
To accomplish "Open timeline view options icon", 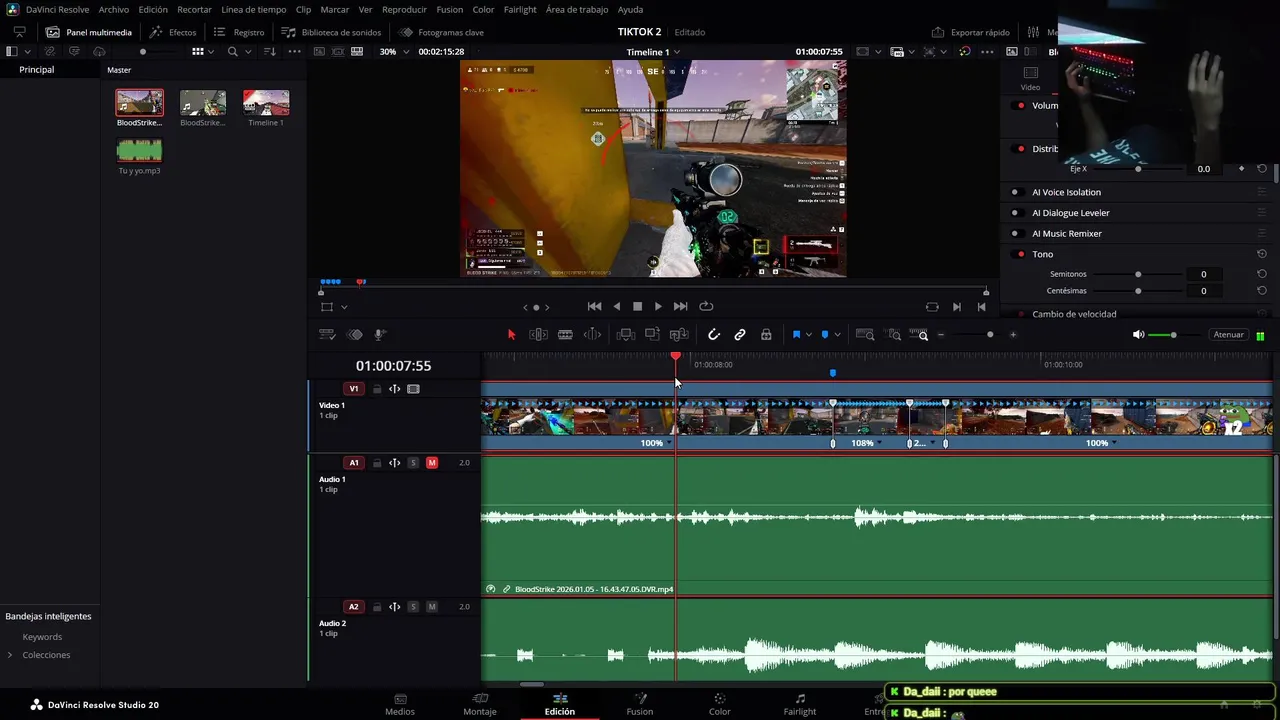I will (326, 335).
